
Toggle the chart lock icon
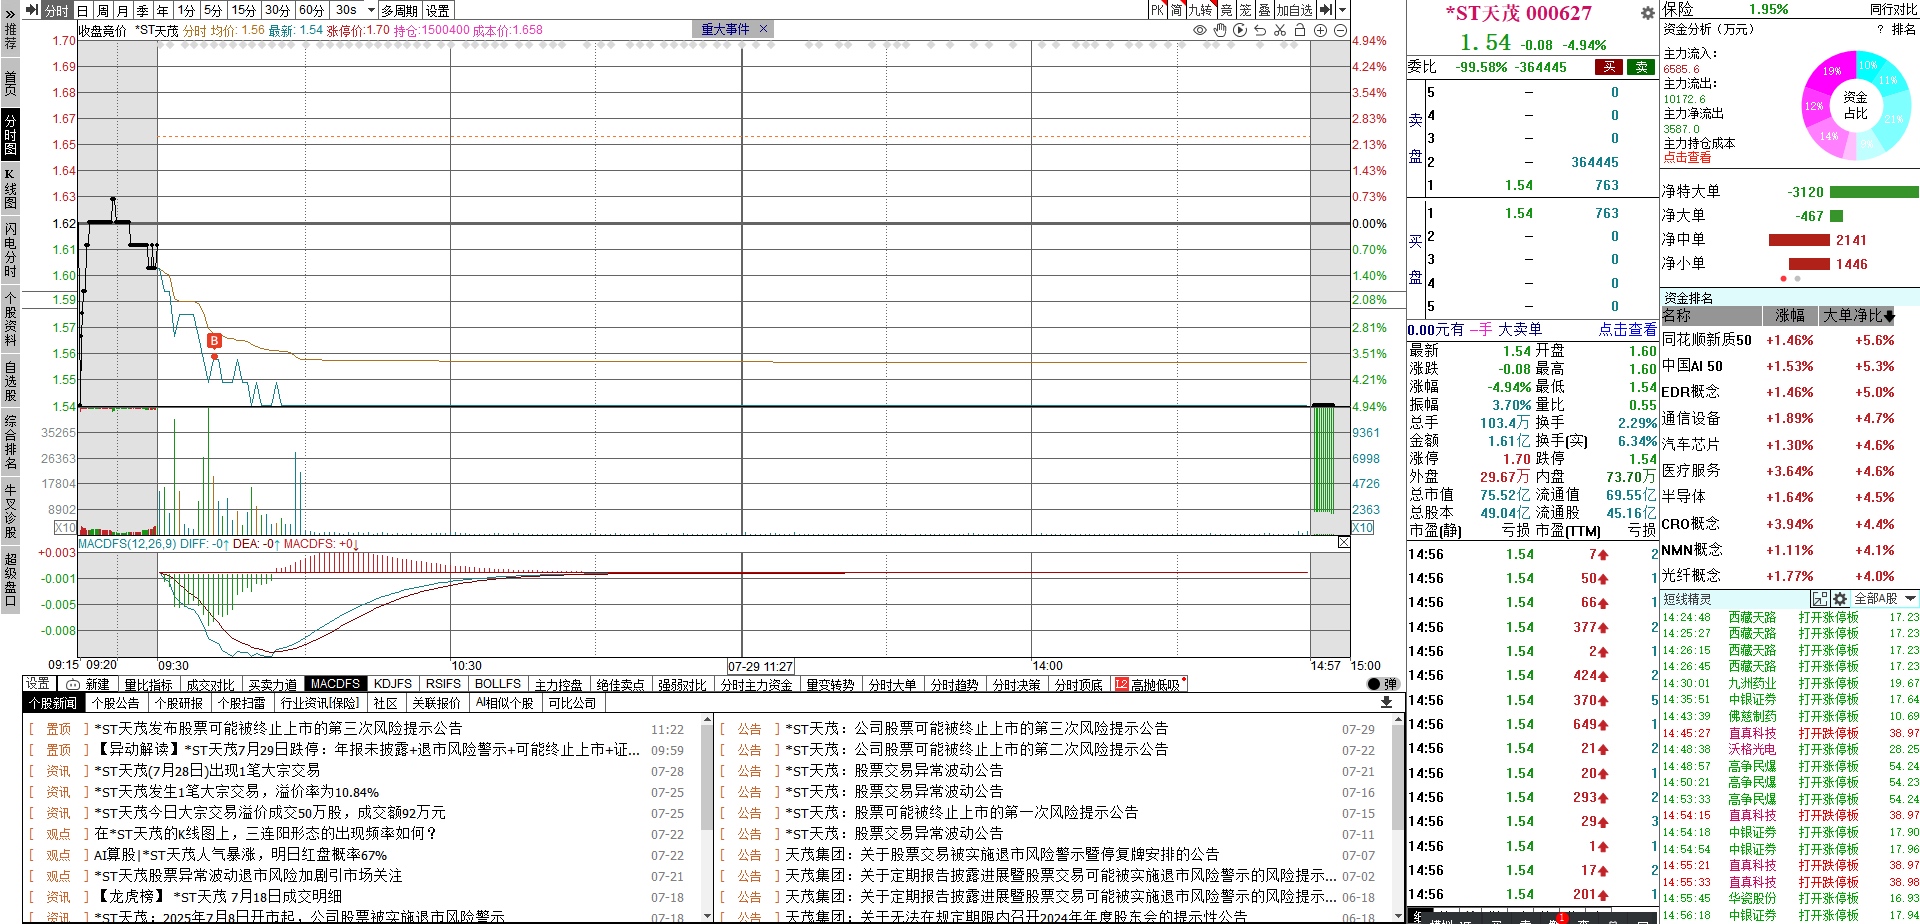(x=1300, y=30)
